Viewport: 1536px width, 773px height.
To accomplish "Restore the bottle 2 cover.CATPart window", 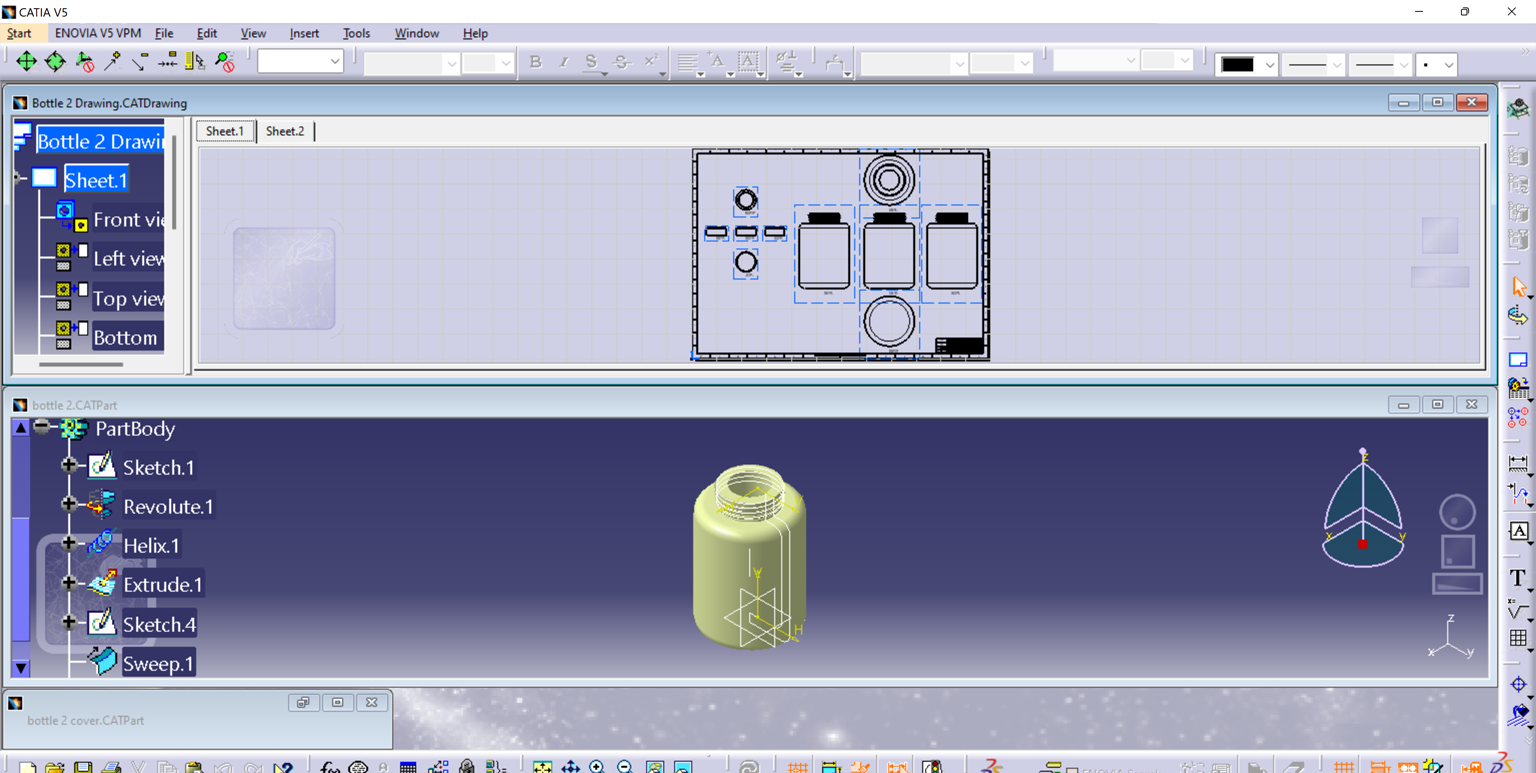I will click(303, 703).
